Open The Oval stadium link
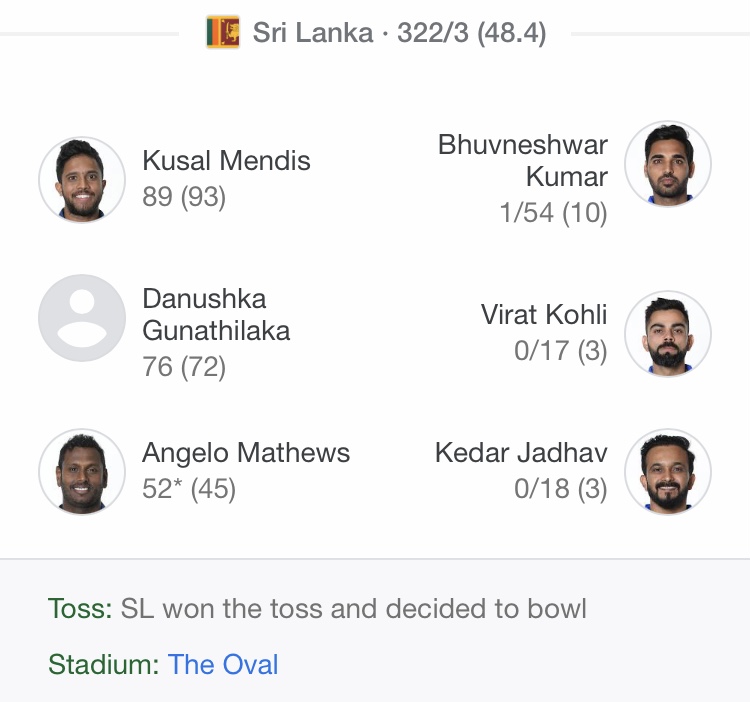The height and width of the screenshot is (702, 750). tap(223, 664)
